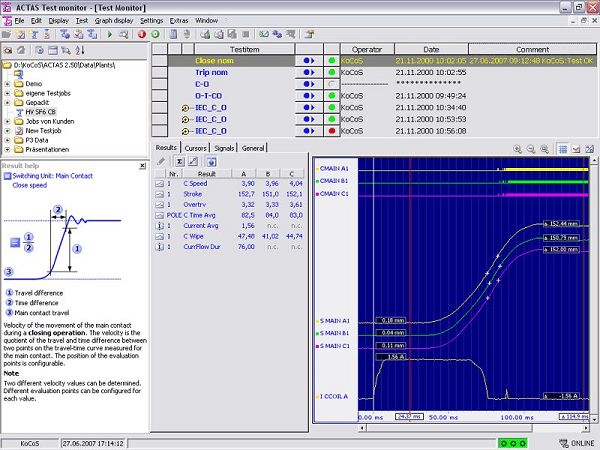Image resolution: width=600 pixels, height=450 pixels.
Task: Click the grid view icon above graph
Action: point(562,148)
